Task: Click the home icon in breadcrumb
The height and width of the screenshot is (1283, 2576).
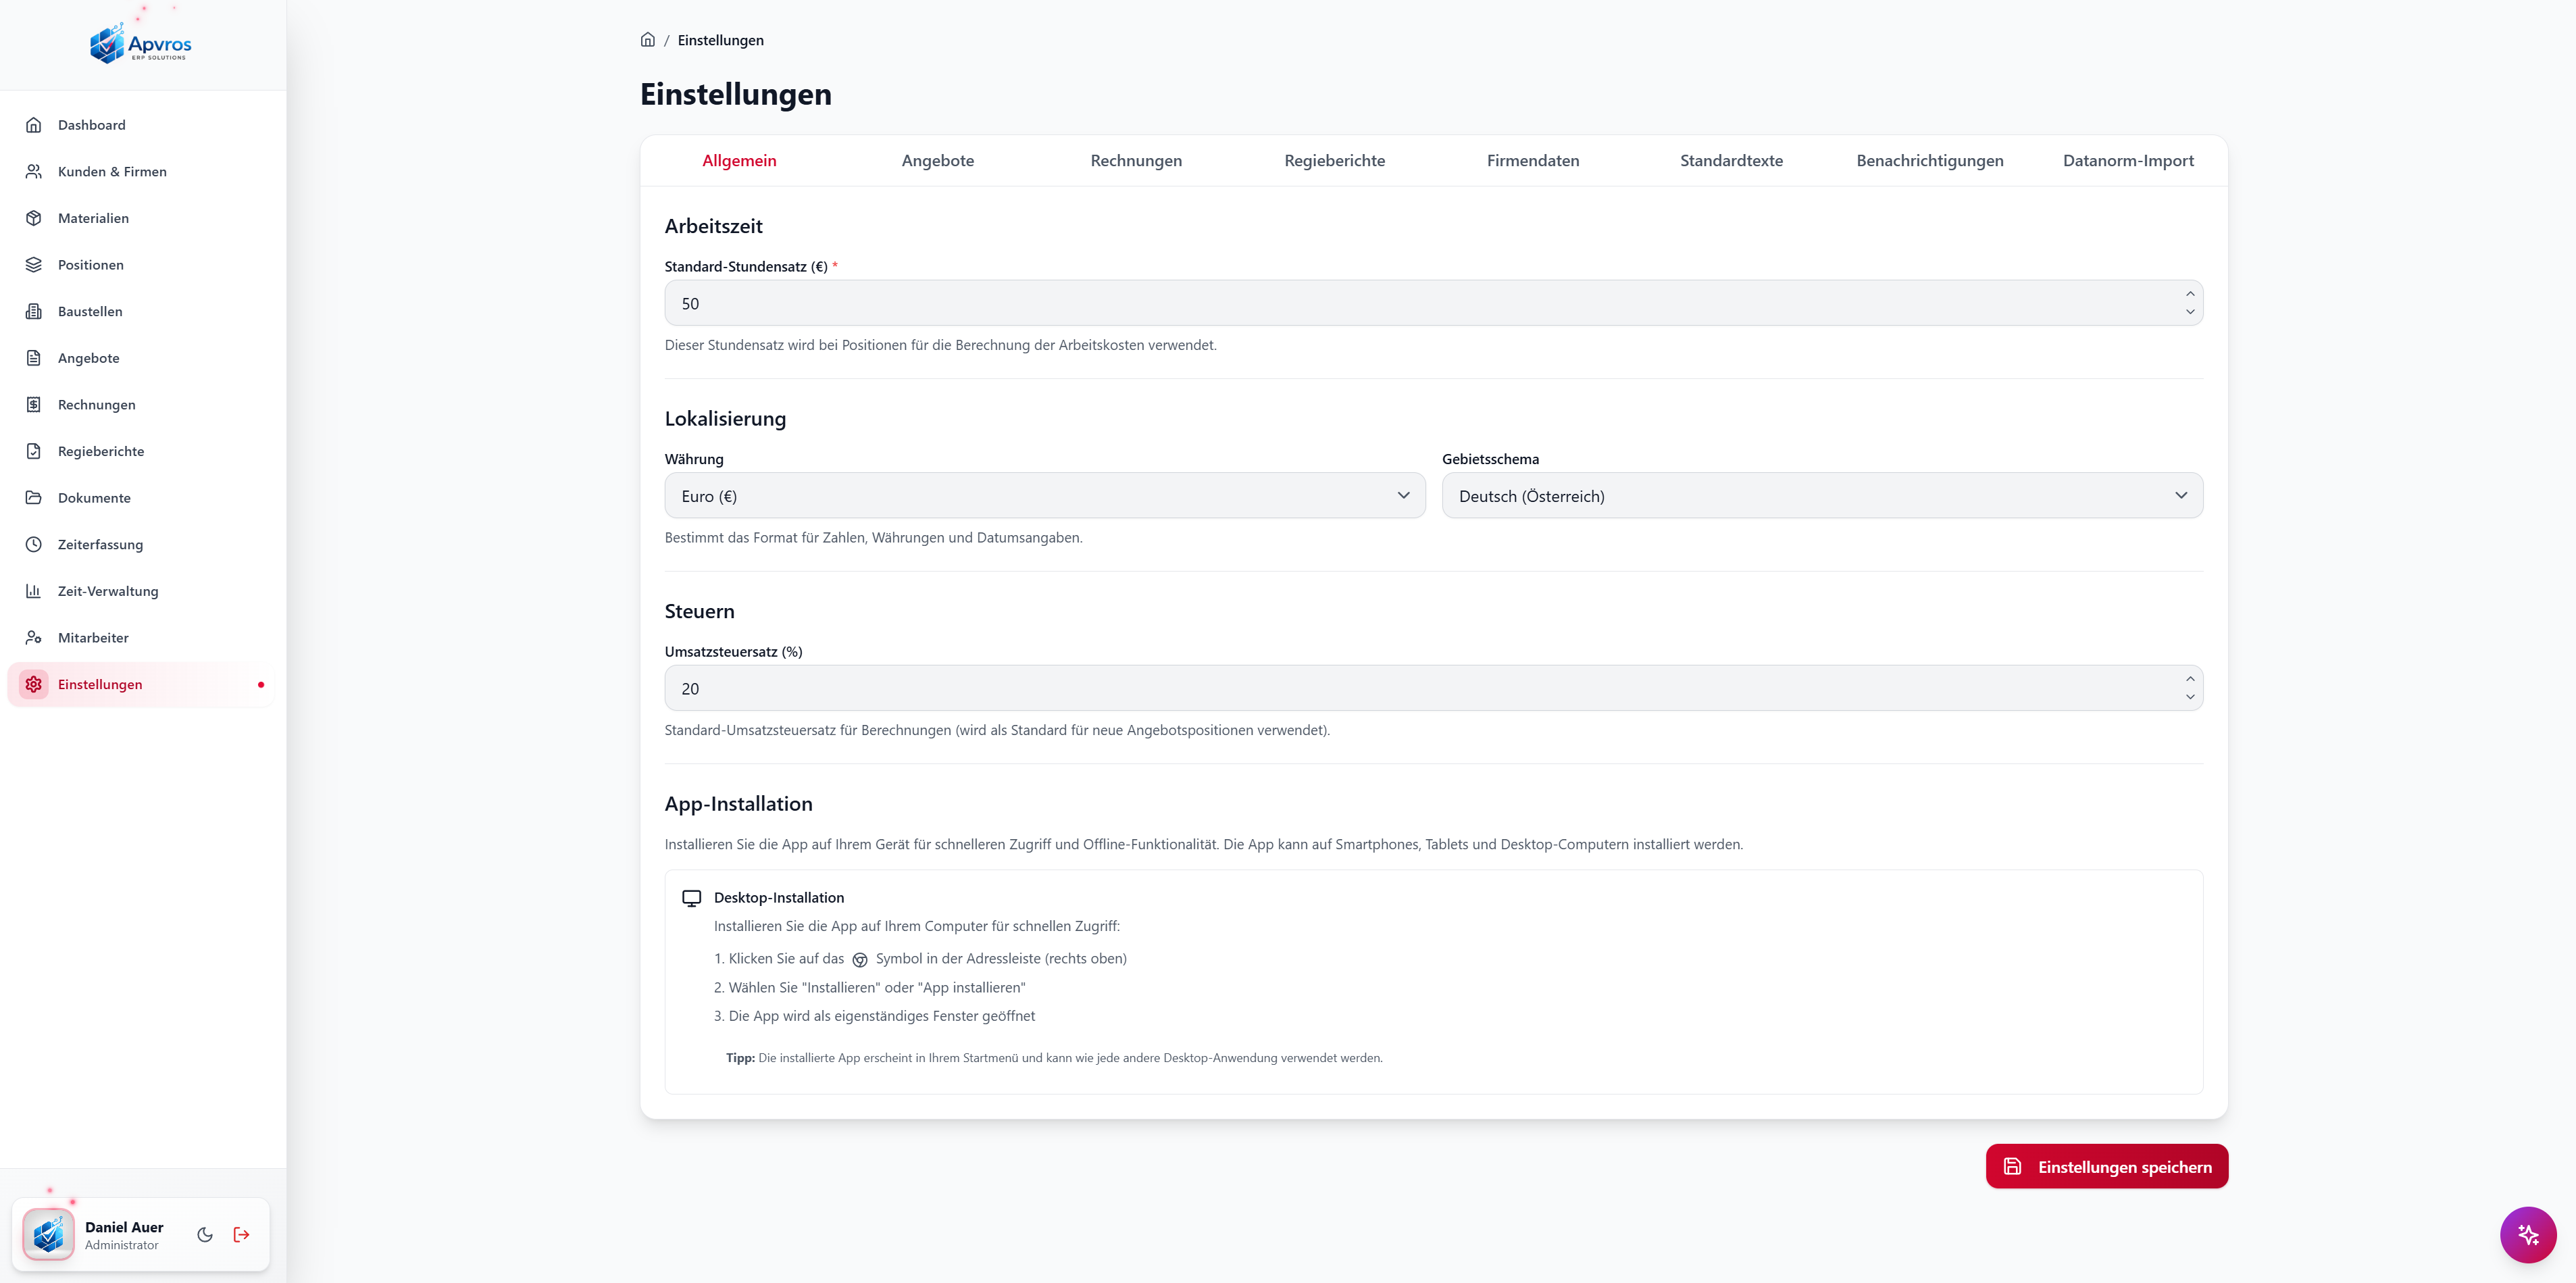Action: click(x=648, y=40)
